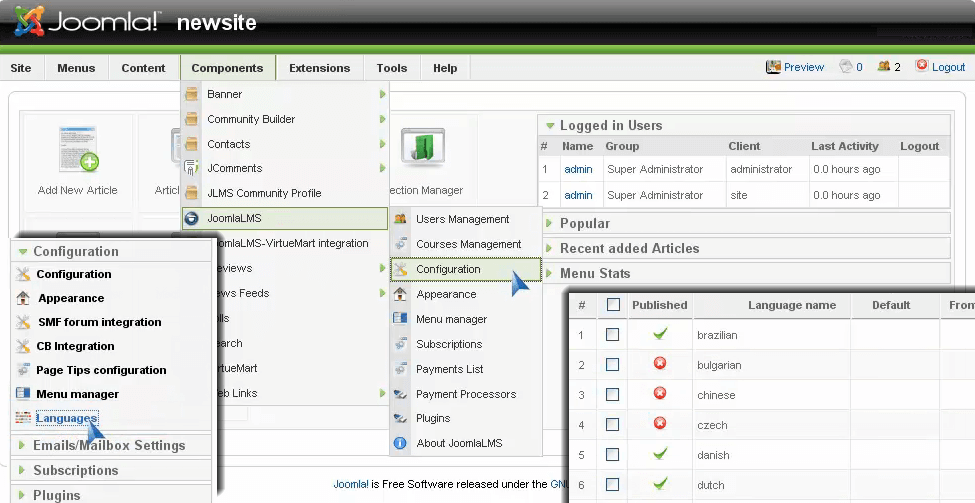Check the danish language row checkbox
Image resolution: width=975 pixels, height=503 pixels.
(612, 455)
